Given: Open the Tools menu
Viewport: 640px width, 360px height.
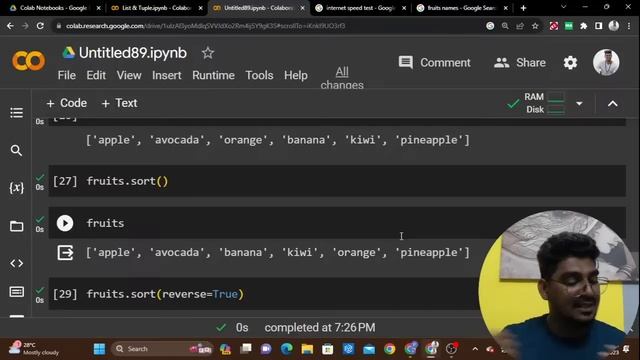Looking at the screenshot, I should (259, 76).
